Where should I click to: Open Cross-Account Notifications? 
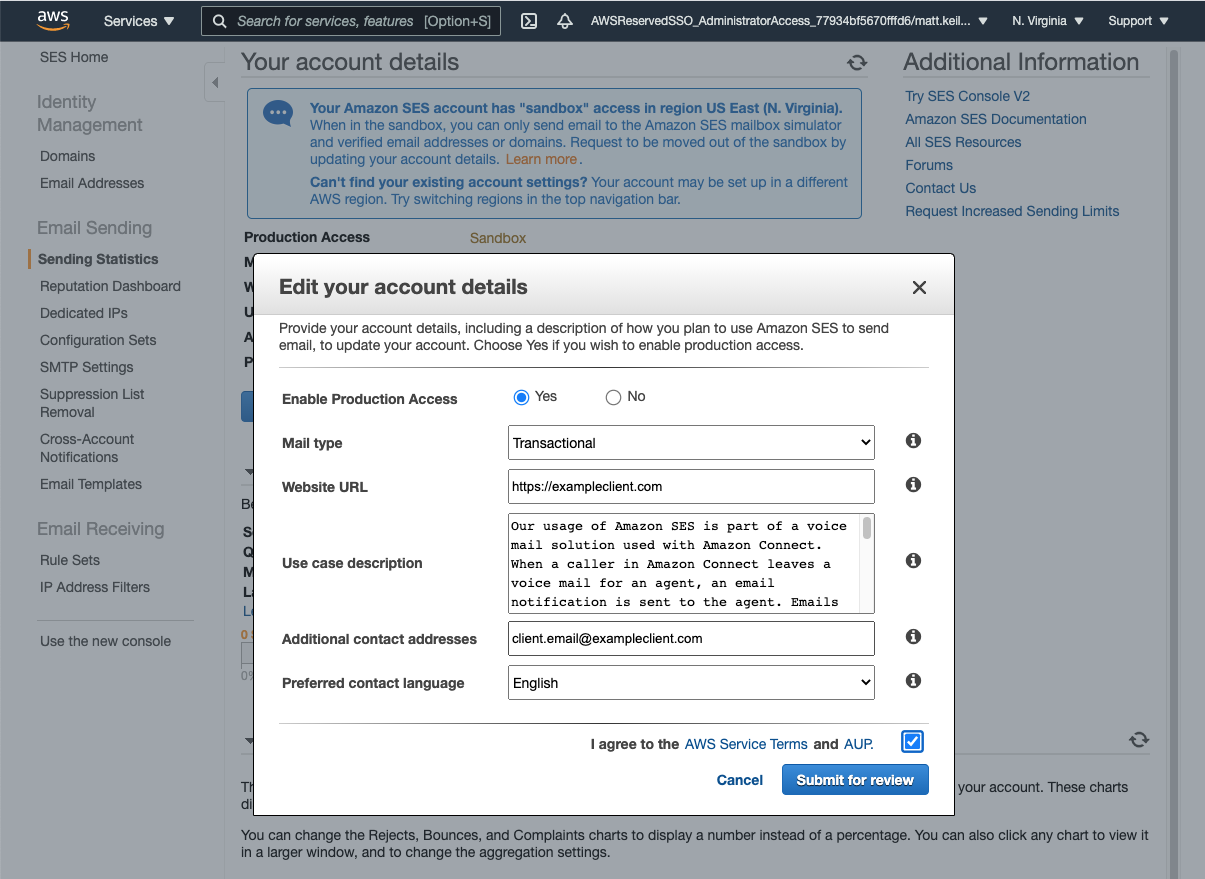click(87, 448)
